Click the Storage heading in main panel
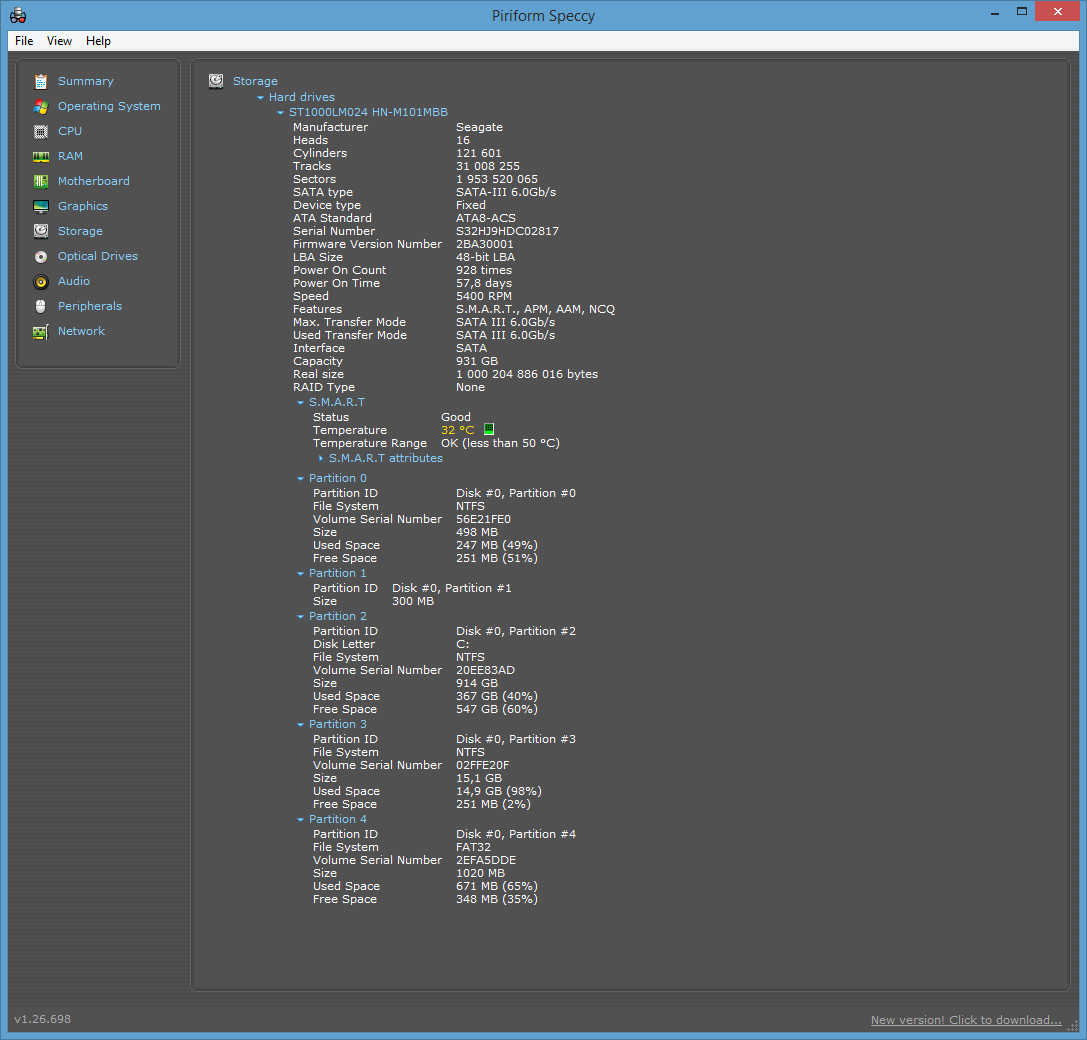 255,81
